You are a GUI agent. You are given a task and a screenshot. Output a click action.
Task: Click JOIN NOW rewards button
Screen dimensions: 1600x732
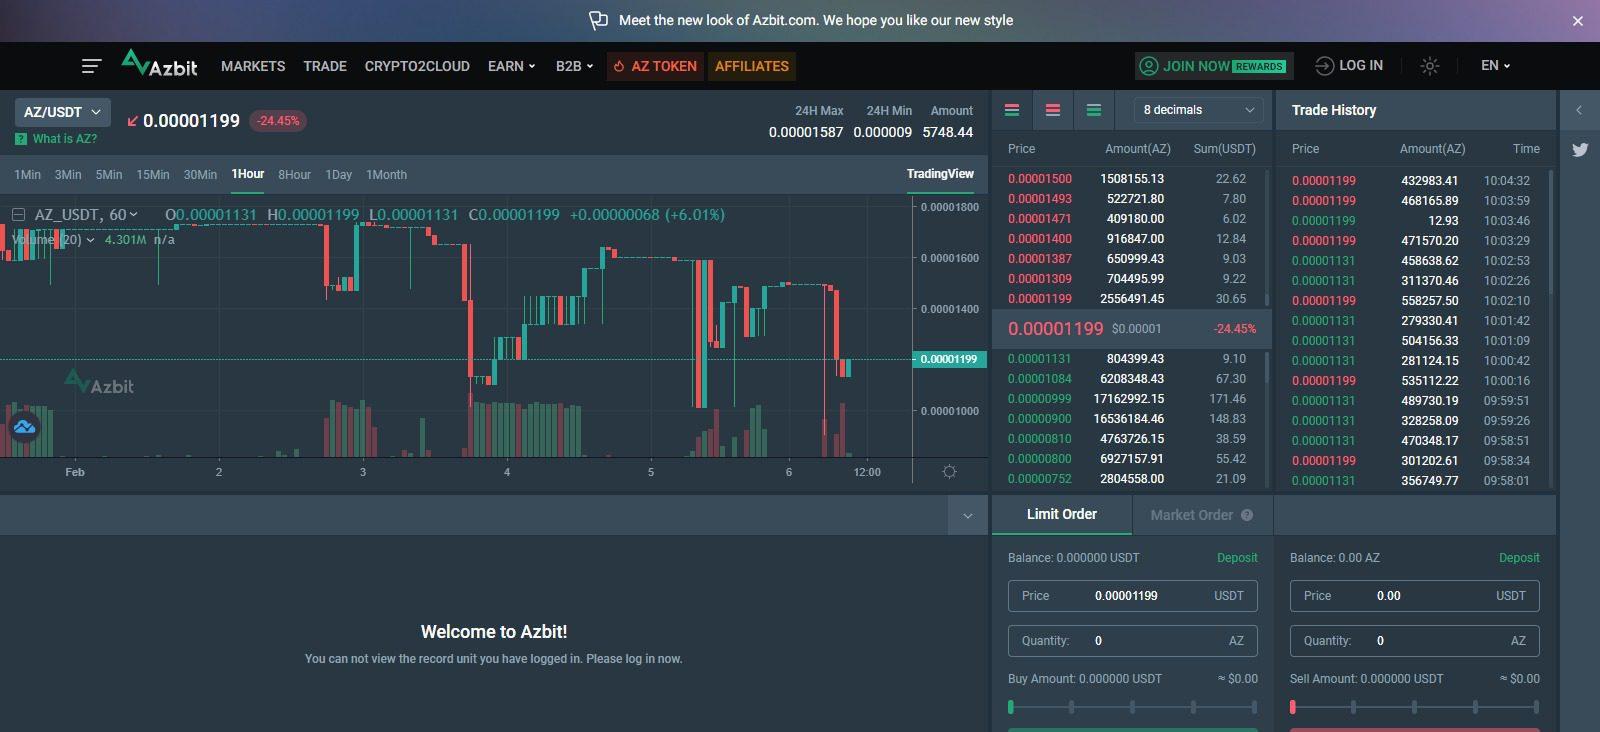1214,66
